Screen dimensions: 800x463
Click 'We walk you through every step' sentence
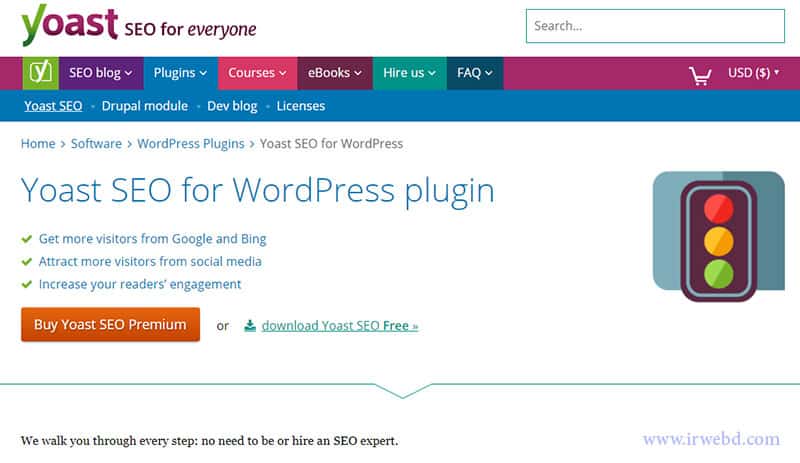pos(209,441)
